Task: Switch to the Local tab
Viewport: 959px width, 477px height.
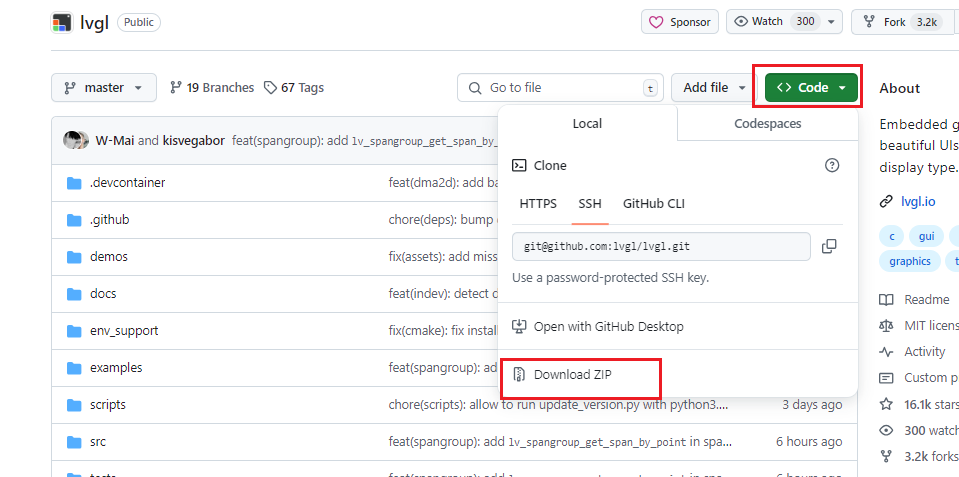Action: 587,124
